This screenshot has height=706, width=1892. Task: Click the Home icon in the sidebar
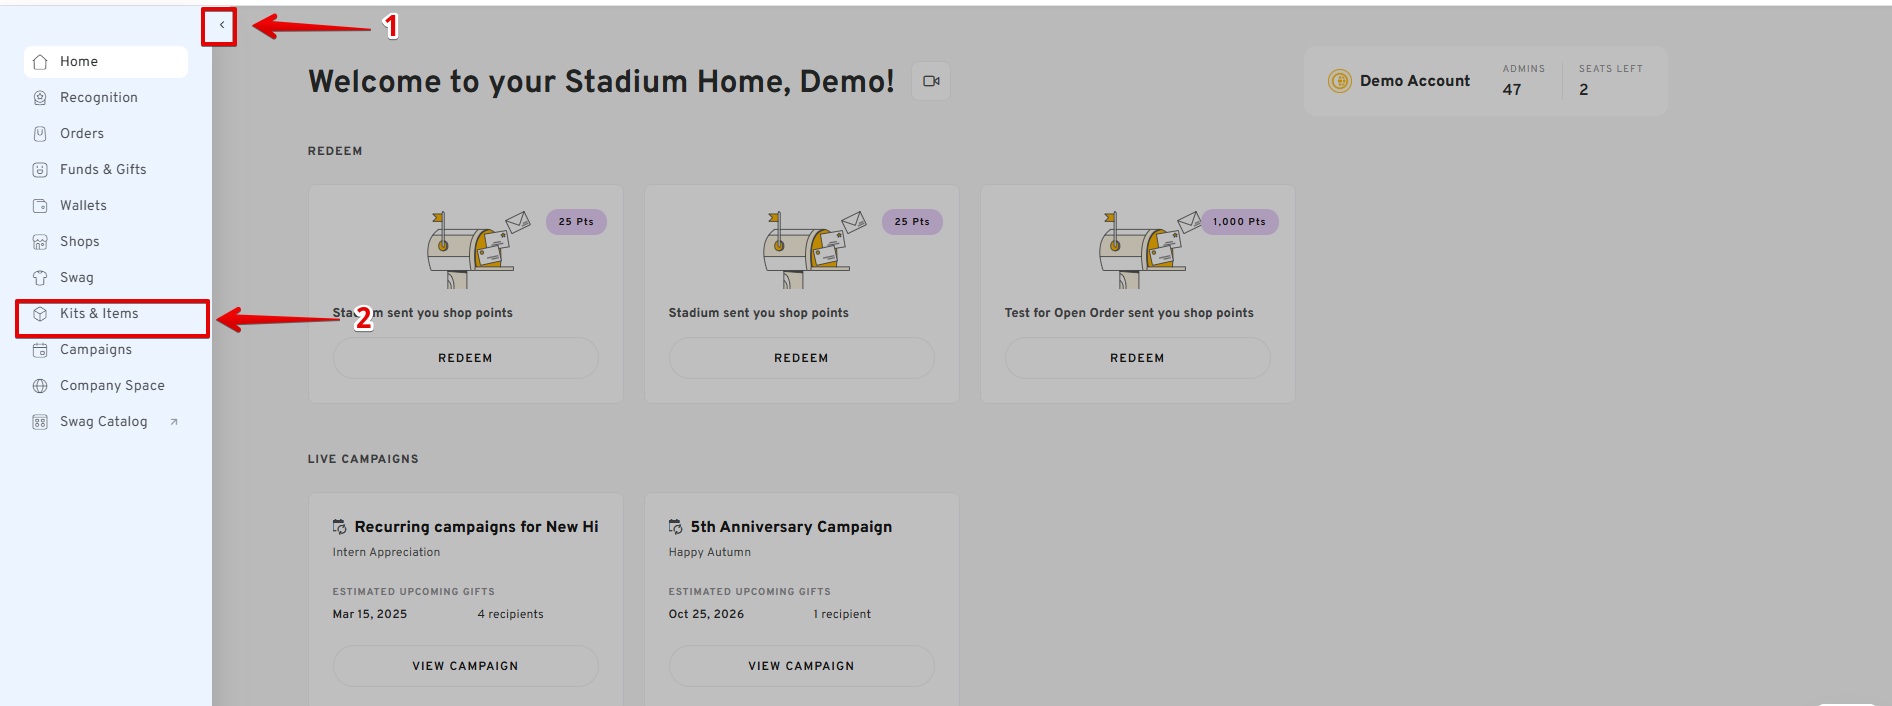point(40,62)
